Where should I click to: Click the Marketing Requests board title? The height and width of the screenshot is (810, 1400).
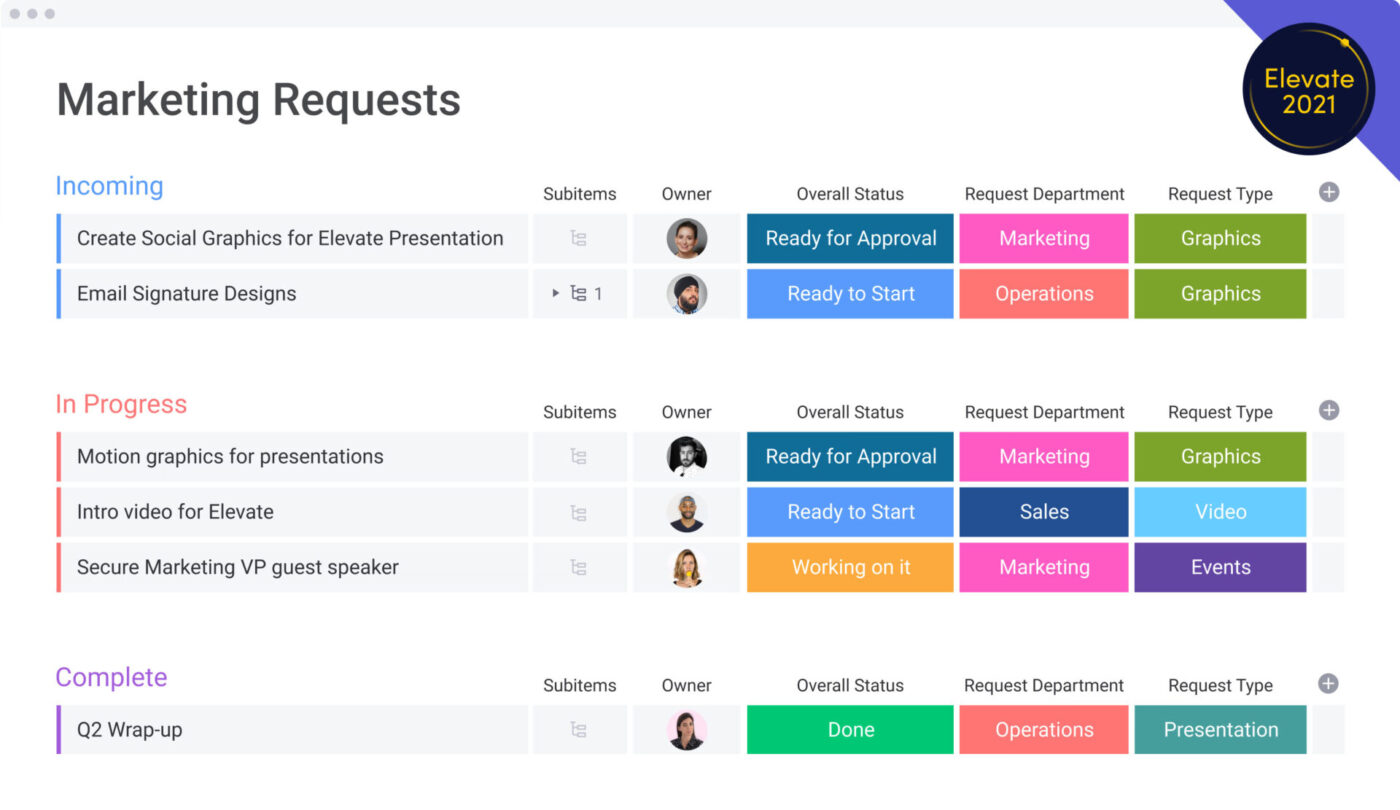point(258,99)
